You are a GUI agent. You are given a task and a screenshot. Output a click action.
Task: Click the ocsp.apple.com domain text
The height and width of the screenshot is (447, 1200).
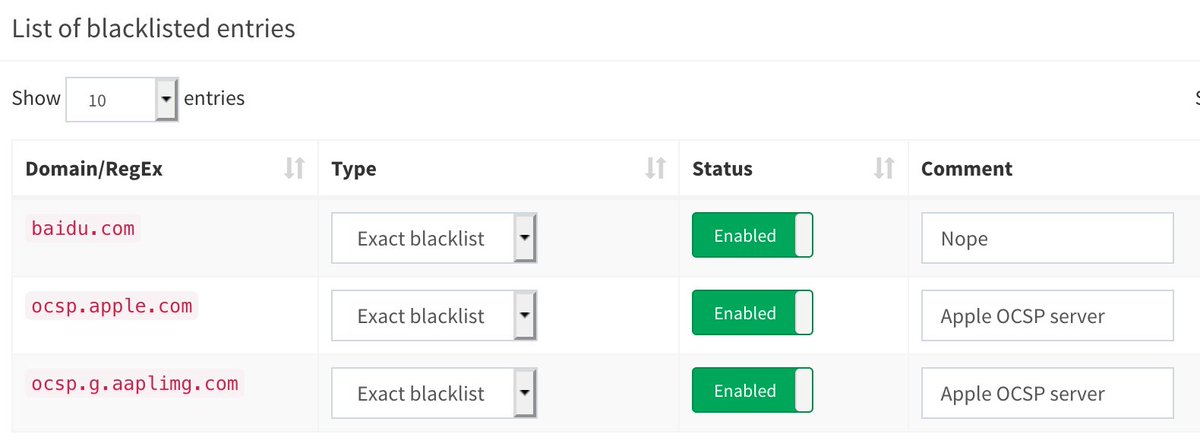tap(111, 306)
